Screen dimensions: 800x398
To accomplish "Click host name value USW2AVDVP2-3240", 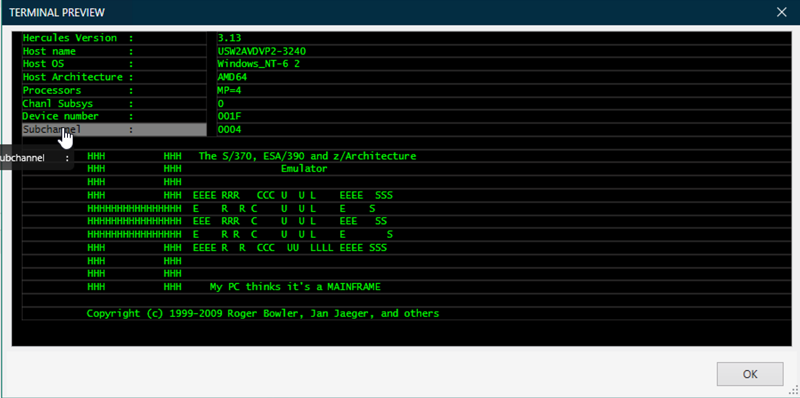I will pos(261,51).
